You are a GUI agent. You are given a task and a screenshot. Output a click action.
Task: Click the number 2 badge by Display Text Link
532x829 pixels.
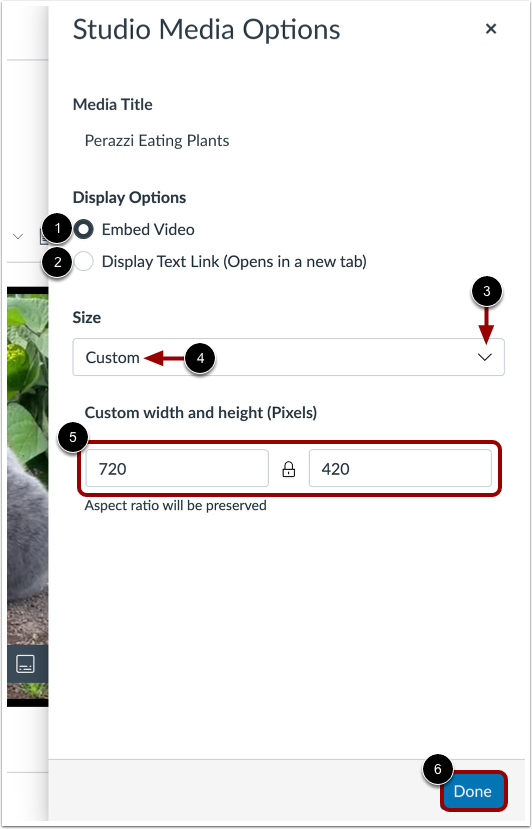click(x=59, y=262)
